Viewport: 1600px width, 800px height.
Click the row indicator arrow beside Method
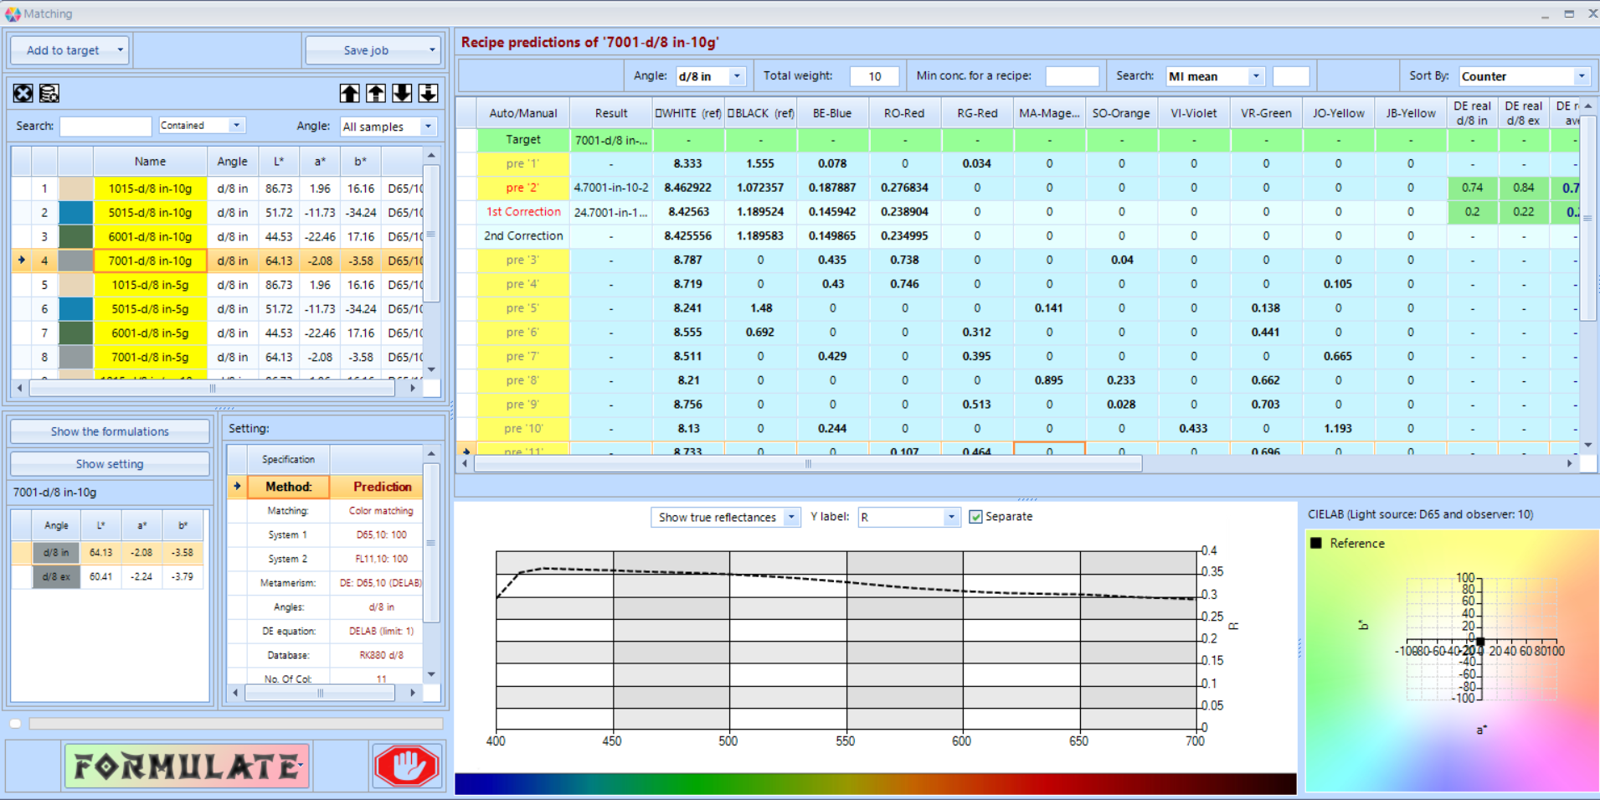237,486
